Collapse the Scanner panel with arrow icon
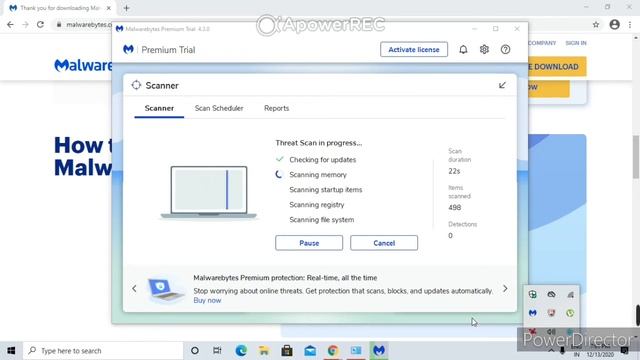 coord(502,85)
